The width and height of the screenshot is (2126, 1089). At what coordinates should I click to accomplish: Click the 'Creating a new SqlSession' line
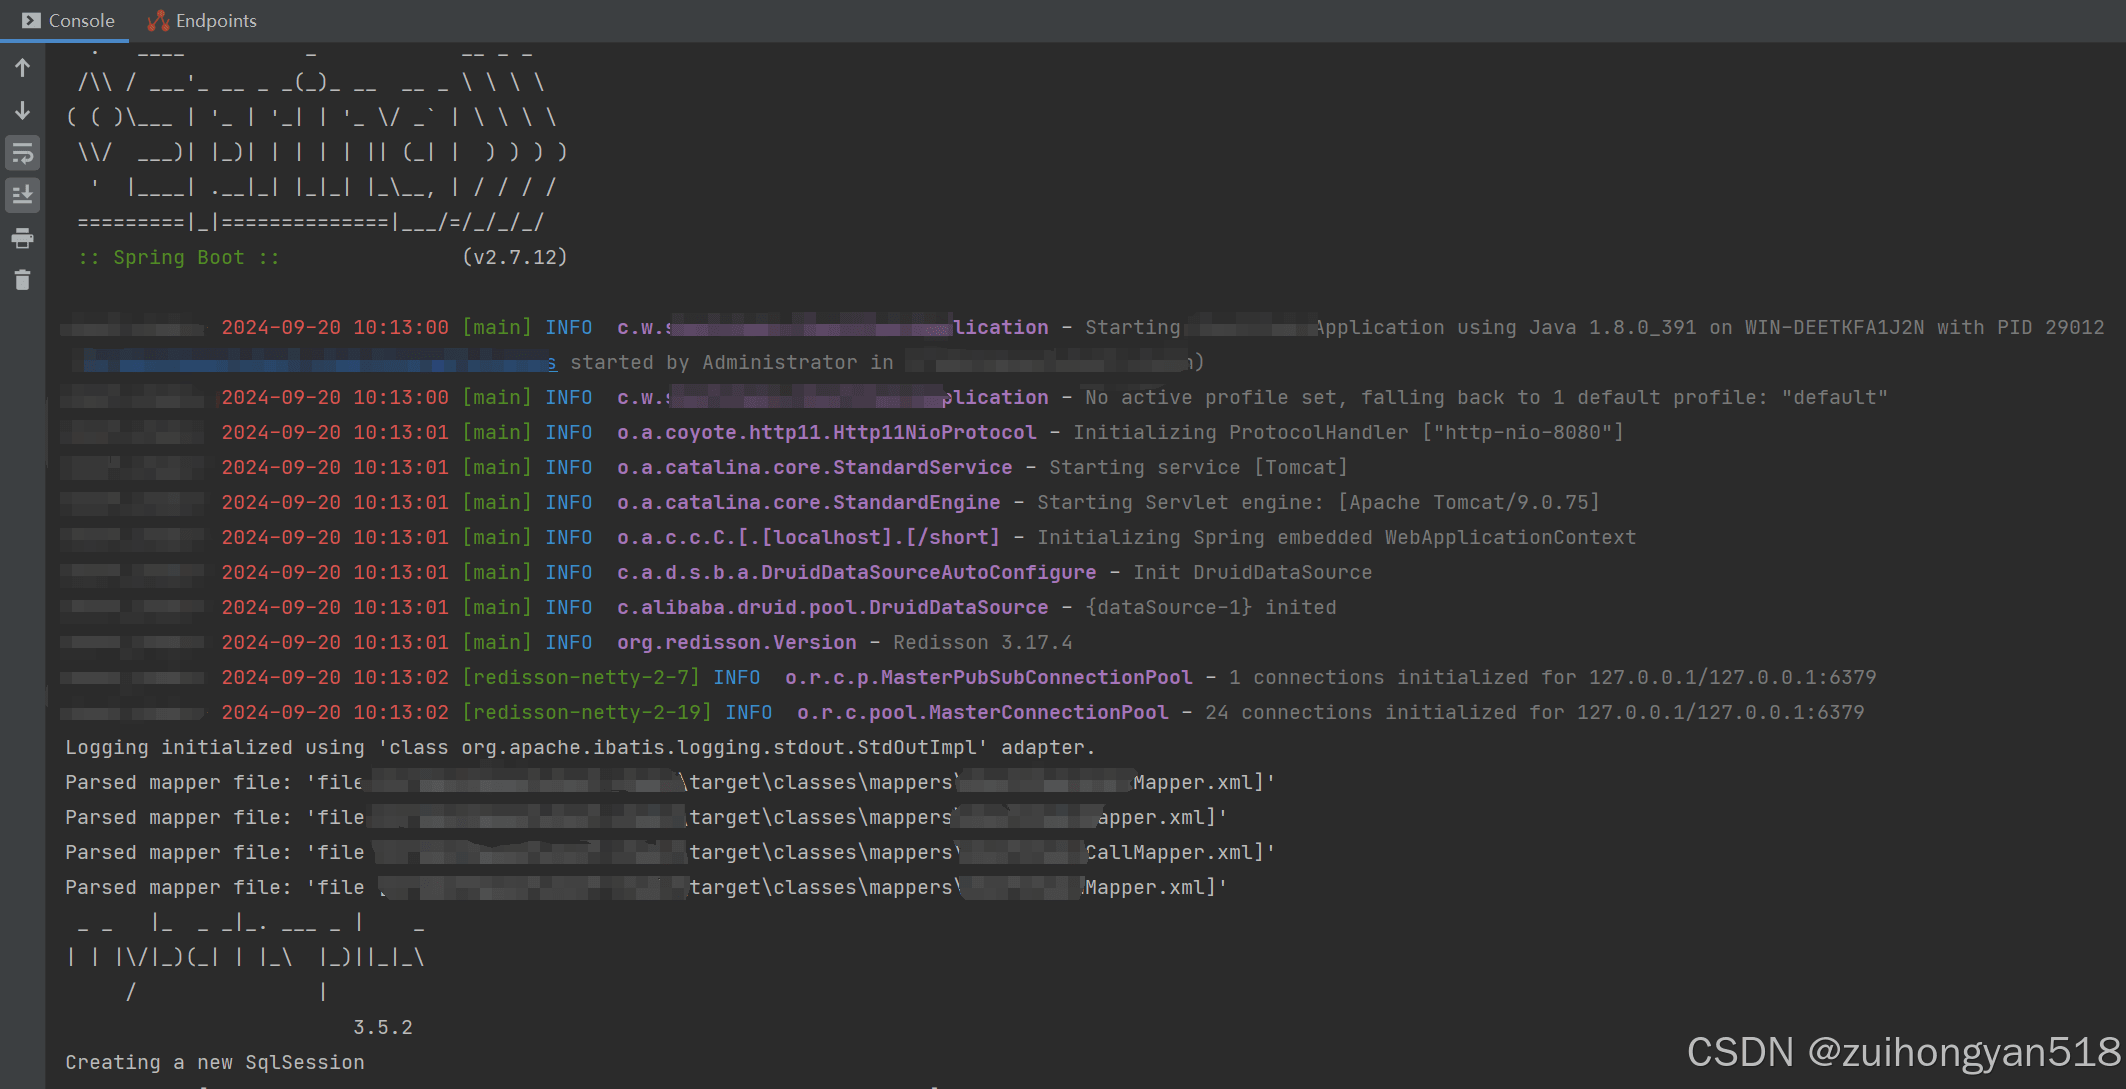(x=214, y=1062)
